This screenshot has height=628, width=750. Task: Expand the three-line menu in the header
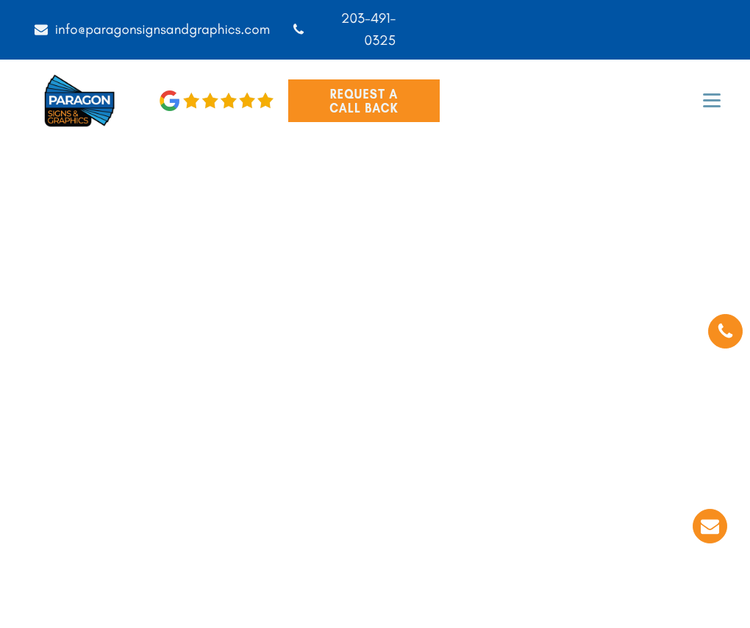(711, 100)
